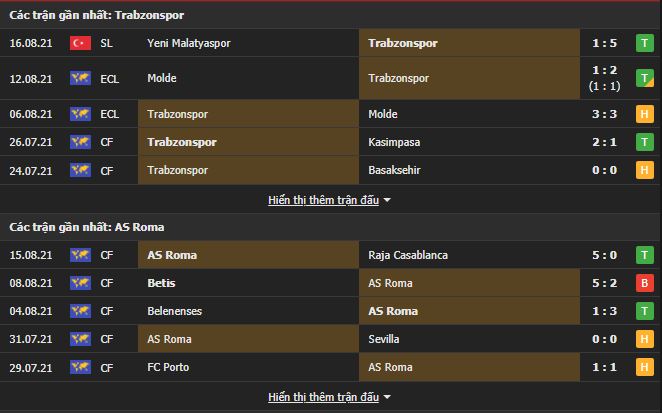Expand more AS Roma matches via the dropdown arrow
662x413 pixels.
(387, 397)
